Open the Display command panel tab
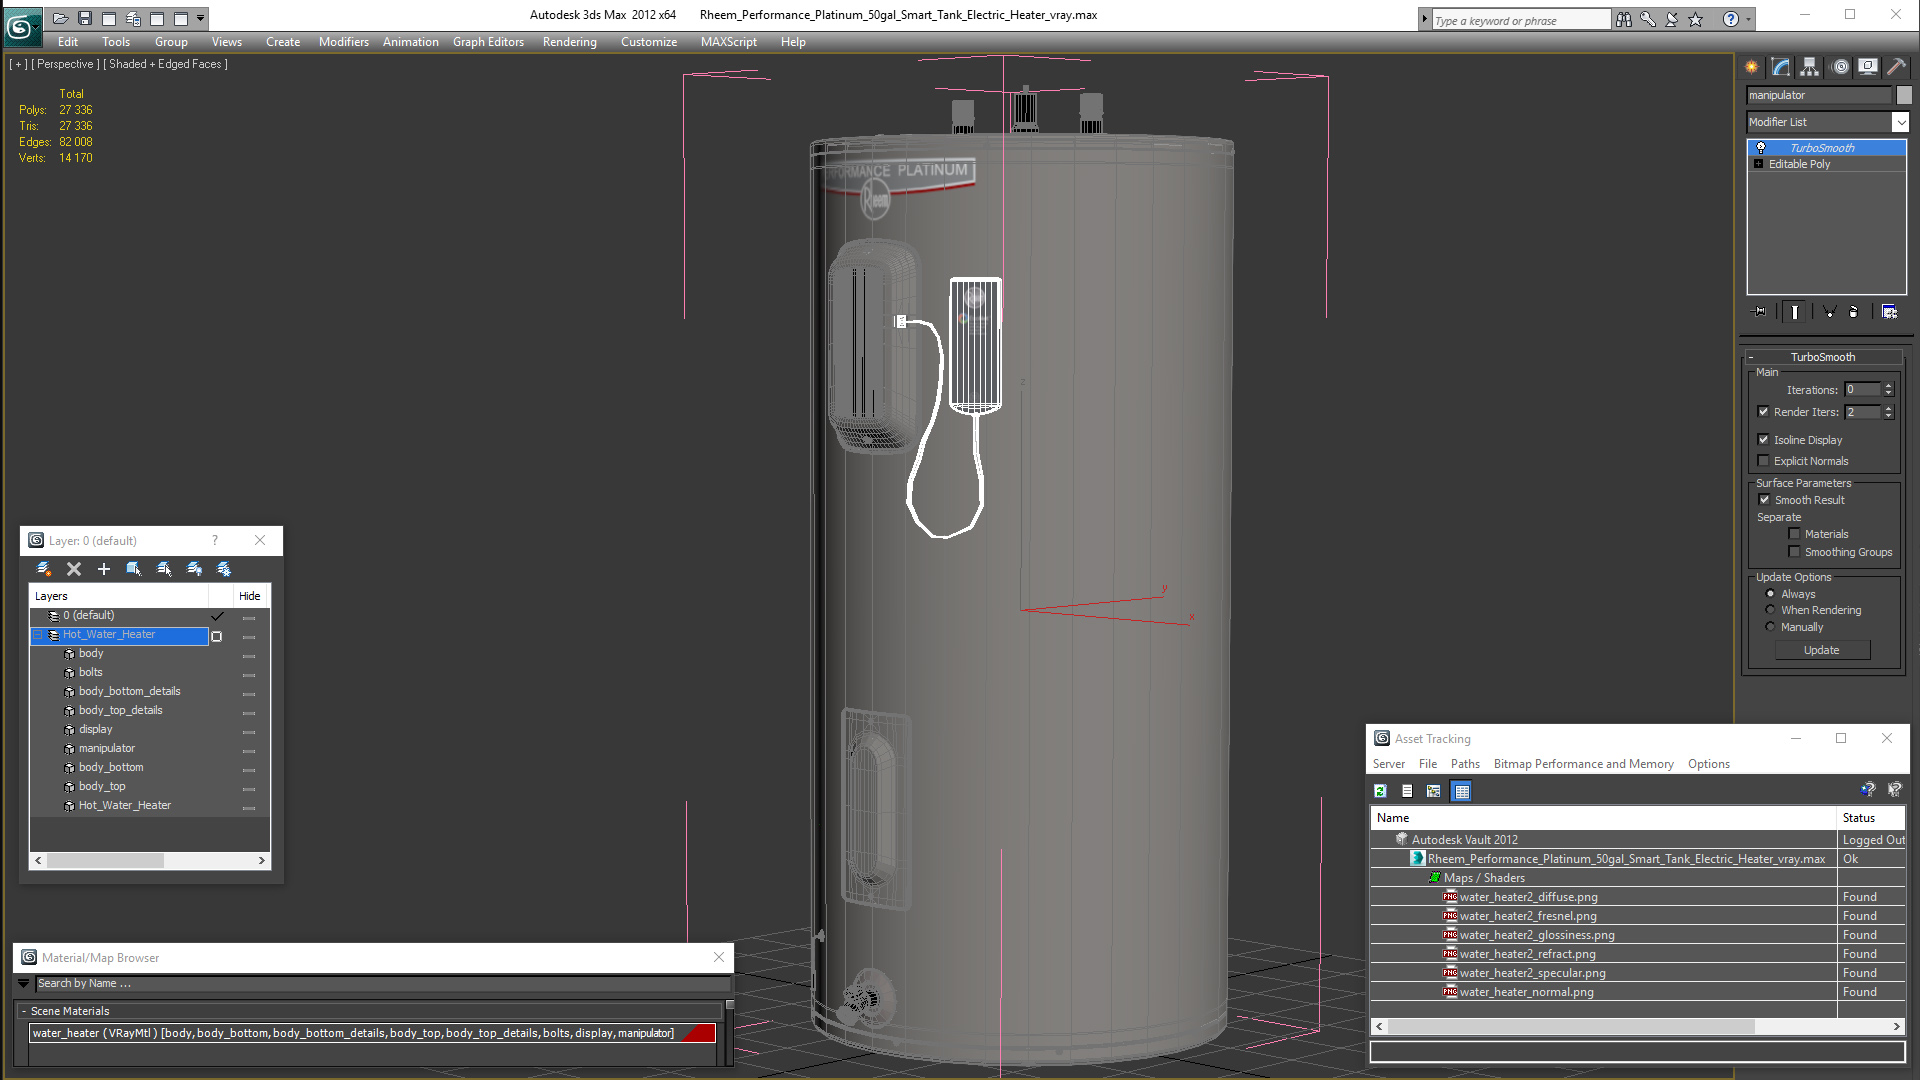 tap(1868, 67)
